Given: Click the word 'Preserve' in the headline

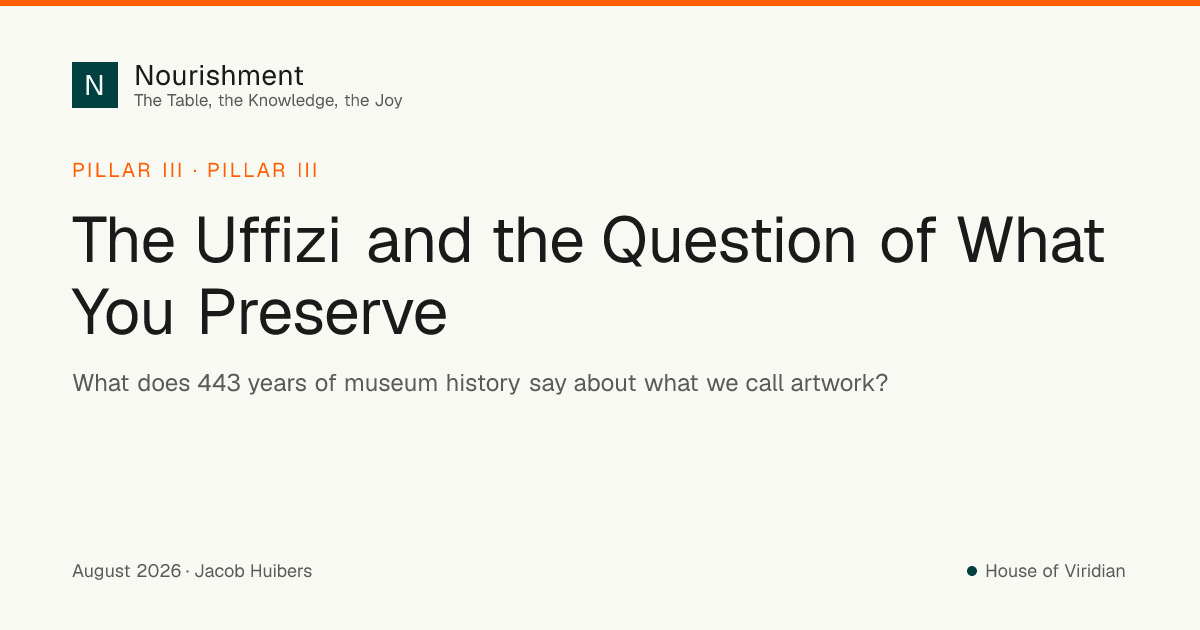Looking at the screenshot, I should (322, 311).
